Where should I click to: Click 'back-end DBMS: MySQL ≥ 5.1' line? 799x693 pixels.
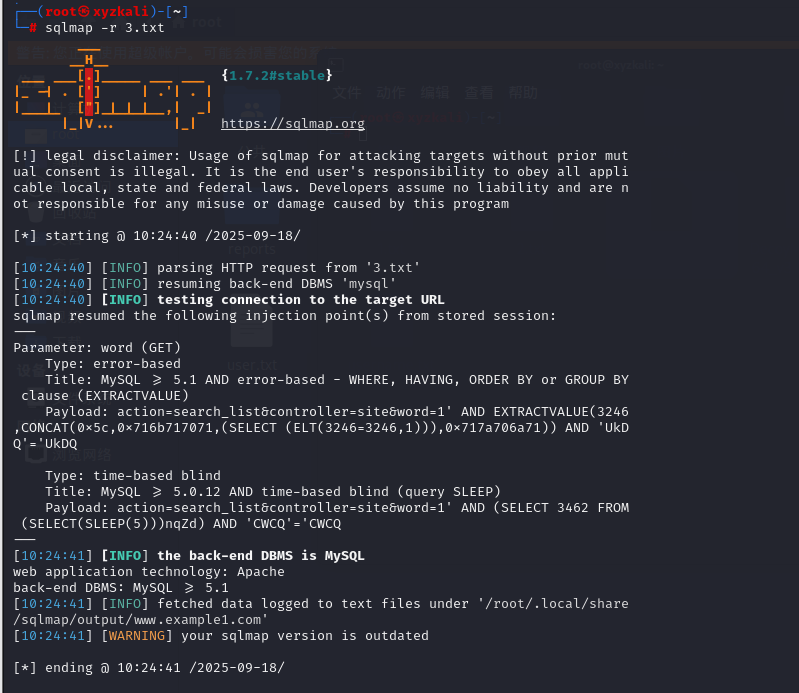pyautogui.click(x=121, y=588)
